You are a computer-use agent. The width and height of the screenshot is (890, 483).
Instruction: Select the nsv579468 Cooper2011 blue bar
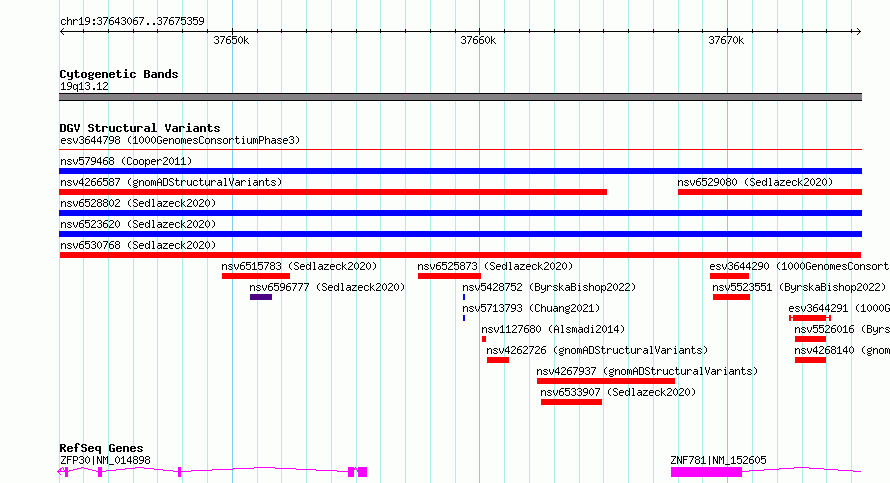(x=460, y=171)
